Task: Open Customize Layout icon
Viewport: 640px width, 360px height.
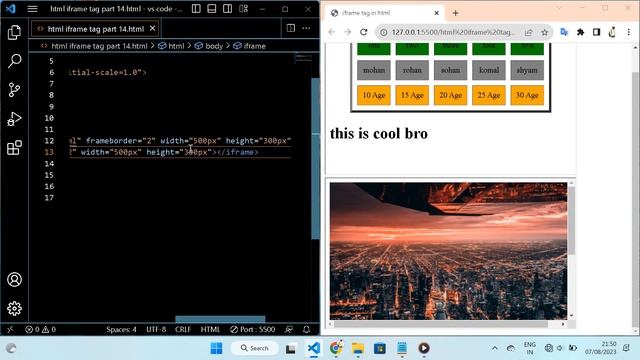Action: coord(244,9)
